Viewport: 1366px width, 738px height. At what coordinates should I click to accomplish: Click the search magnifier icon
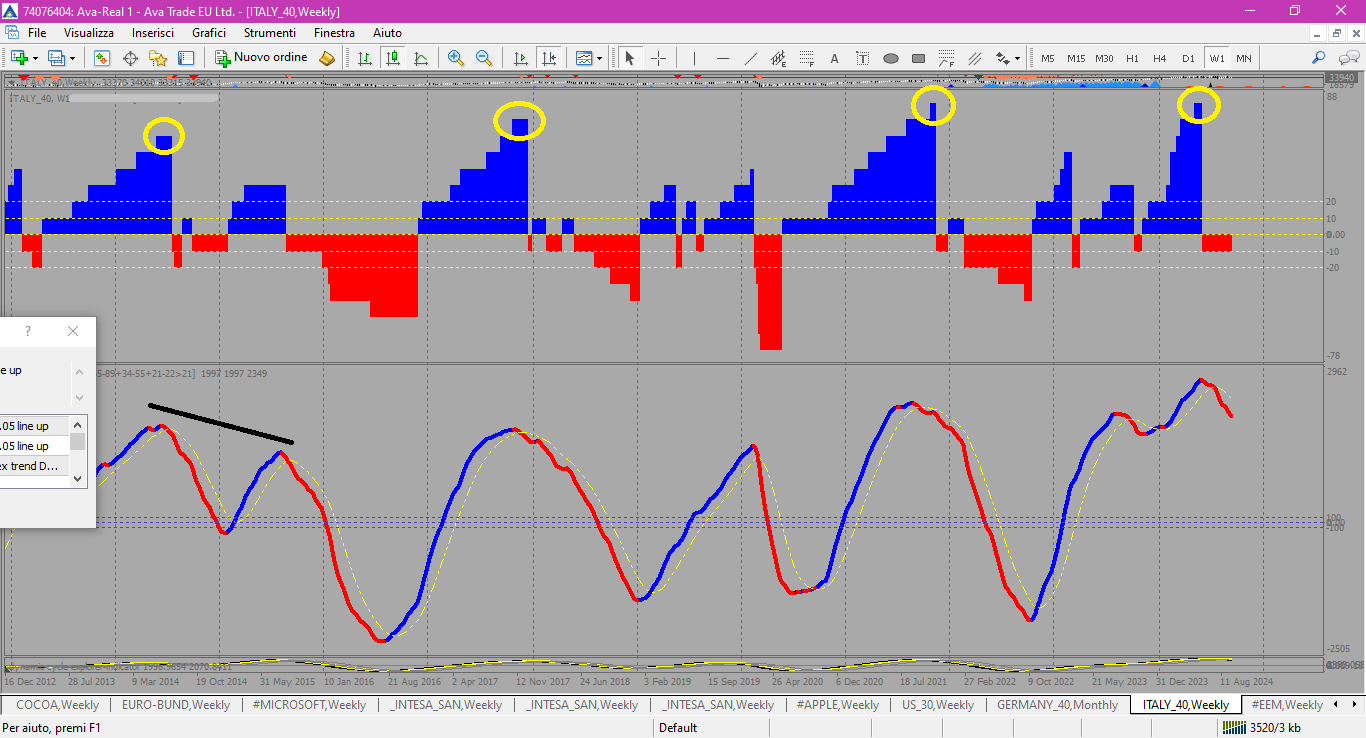tap(1319, 58)
